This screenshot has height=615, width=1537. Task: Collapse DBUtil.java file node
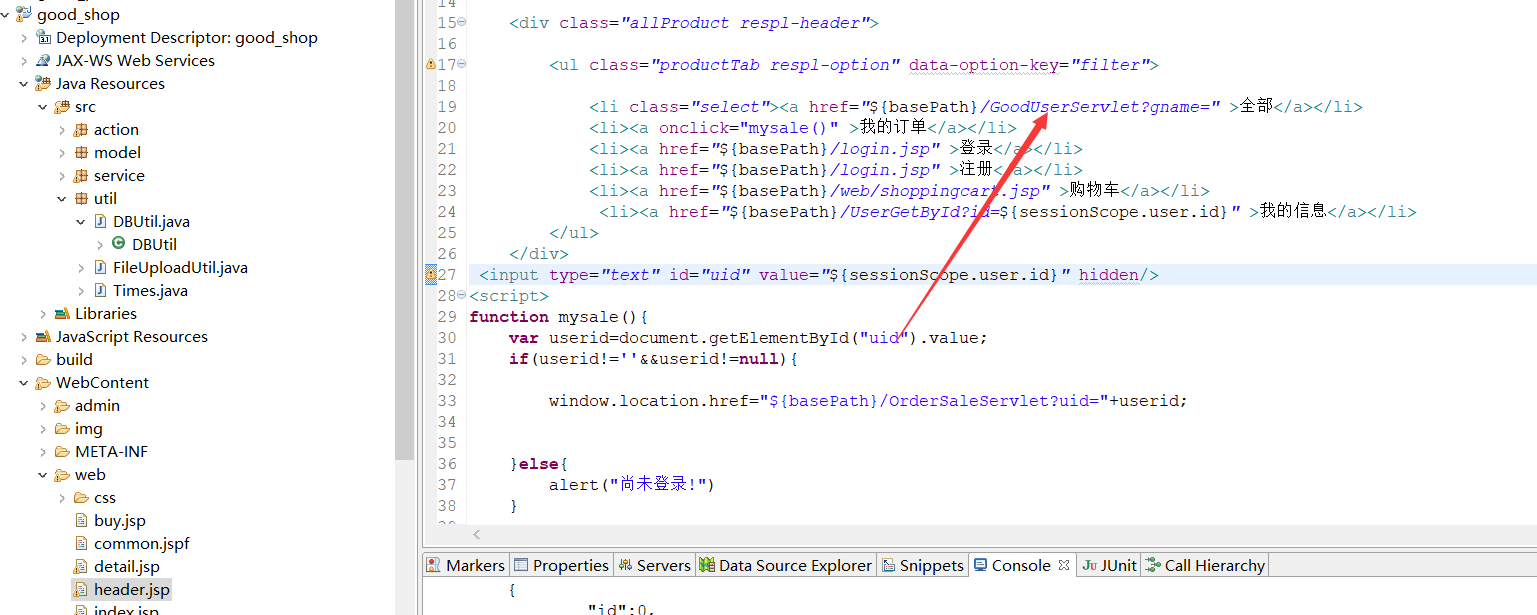point(81,221)
